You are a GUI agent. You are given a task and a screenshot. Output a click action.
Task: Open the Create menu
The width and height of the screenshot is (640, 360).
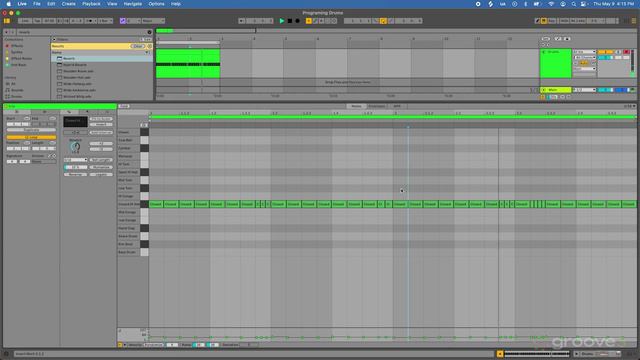pos(69,4)
